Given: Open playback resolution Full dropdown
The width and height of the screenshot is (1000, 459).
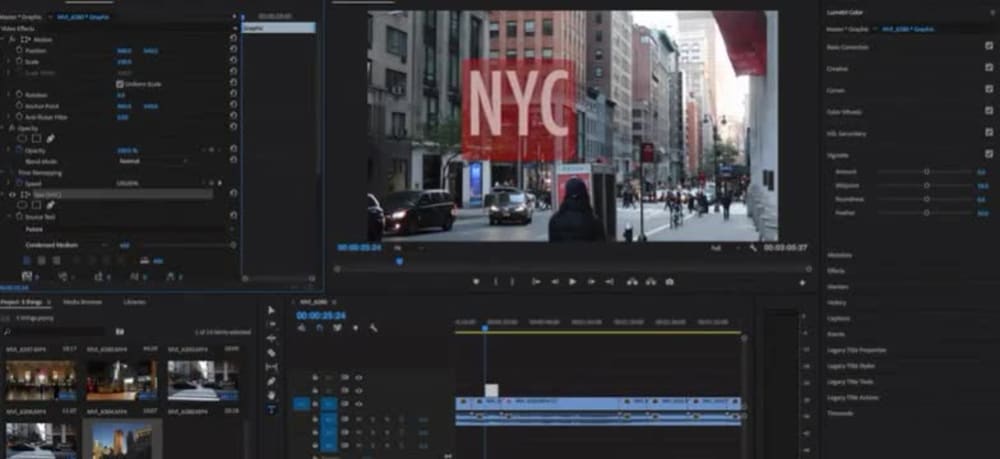Looking at the screenshot, I should pos(725,248).
